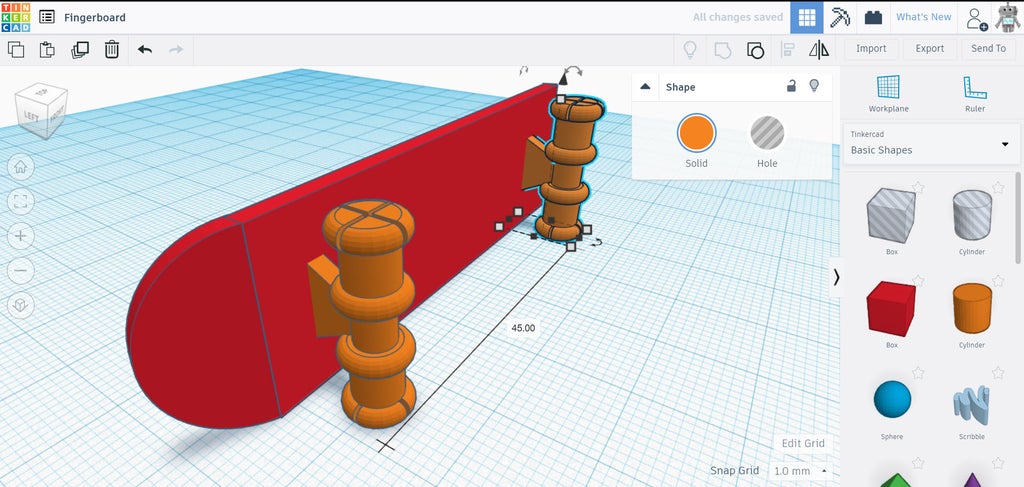Click the view cube
The image size is (1024, 487).
[x=41, y=110]
